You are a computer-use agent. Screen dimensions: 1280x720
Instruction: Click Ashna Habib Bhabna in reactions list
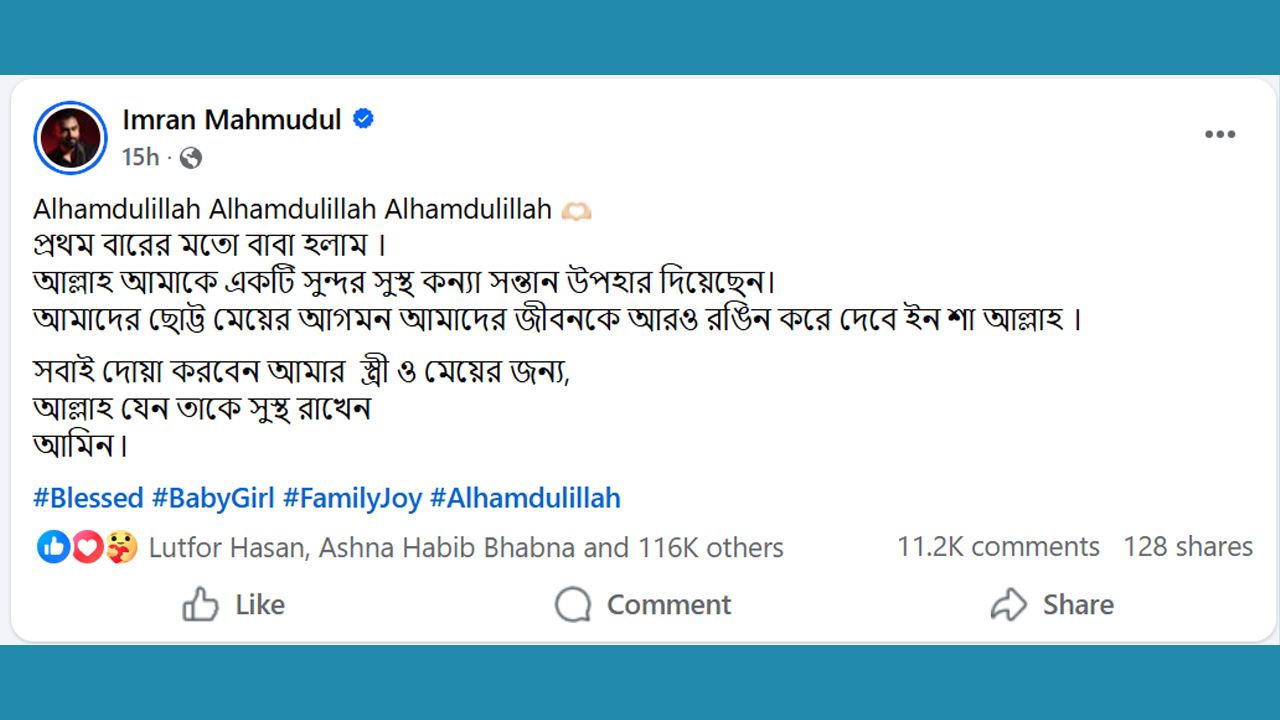tap(447, 548)
